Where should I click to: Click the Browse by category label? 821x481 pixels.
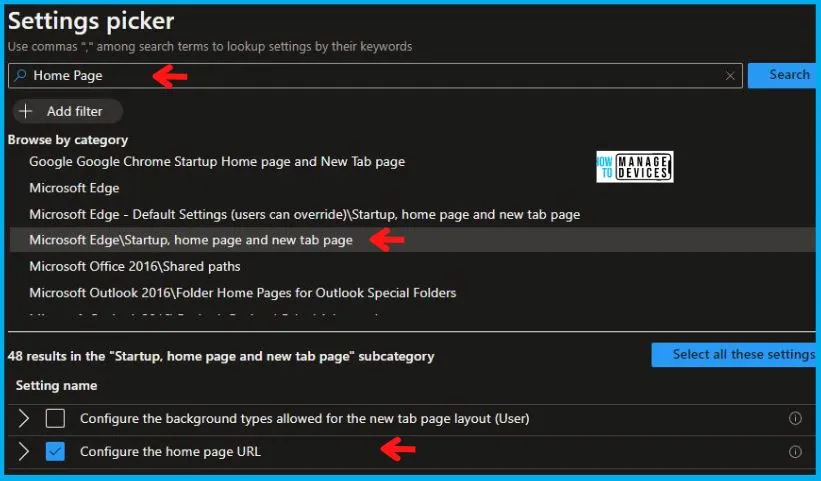(x=68, y=140)
